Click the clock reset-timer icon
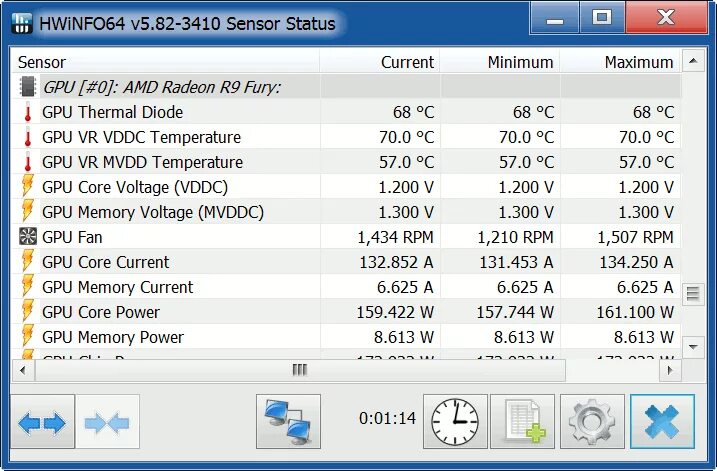This screenshot has width=717, height=471. click(455, 422)
